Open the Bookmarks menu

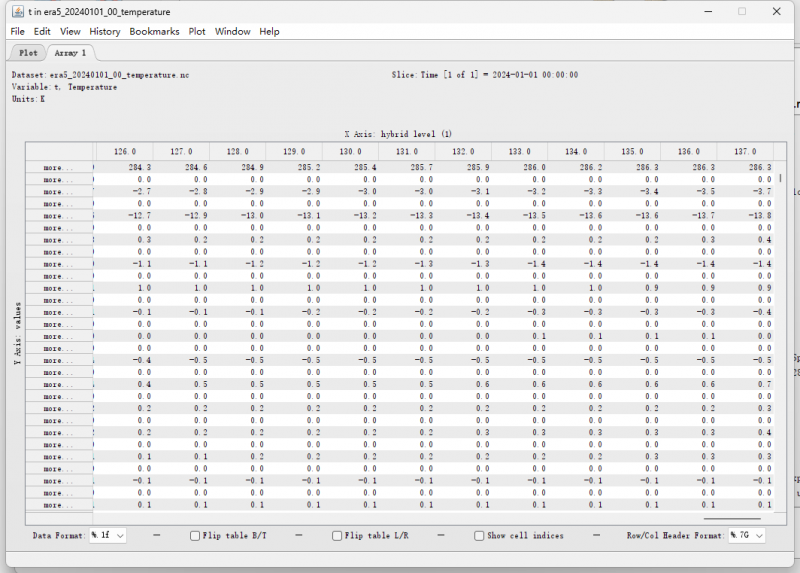(154, 31)
